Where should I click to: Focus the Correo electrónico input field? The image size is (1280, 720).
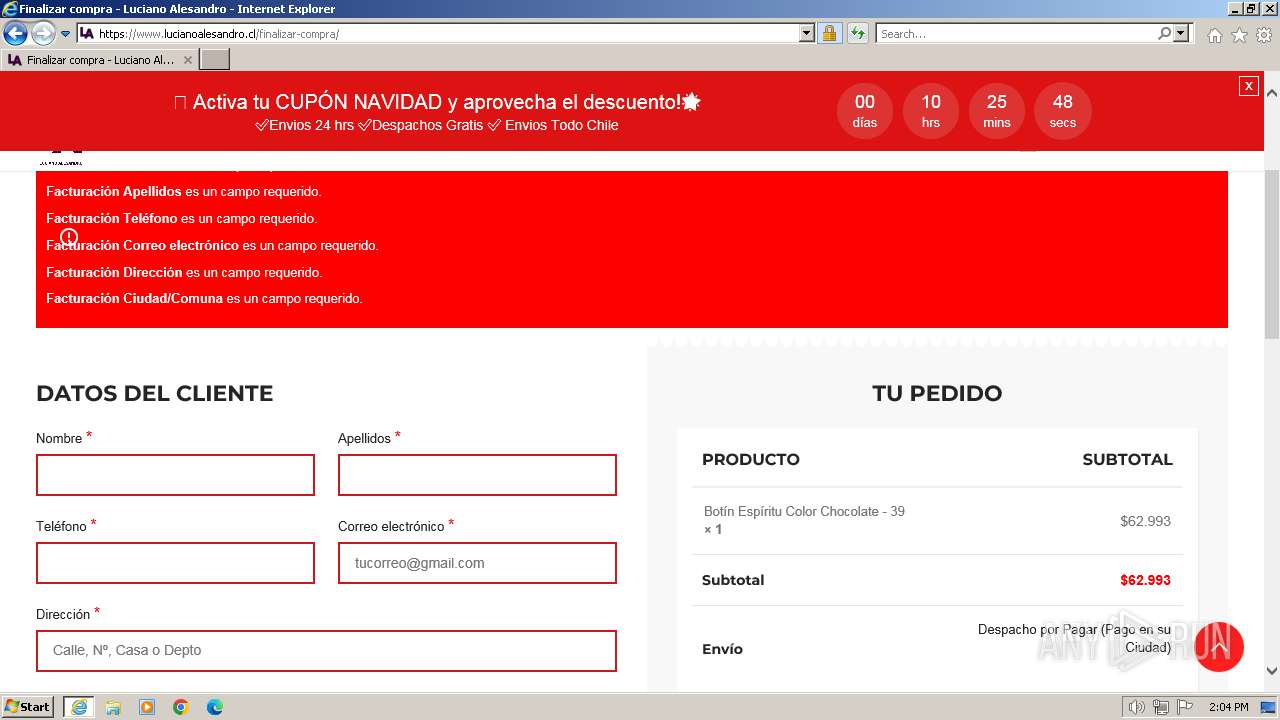tap(477, 563)
